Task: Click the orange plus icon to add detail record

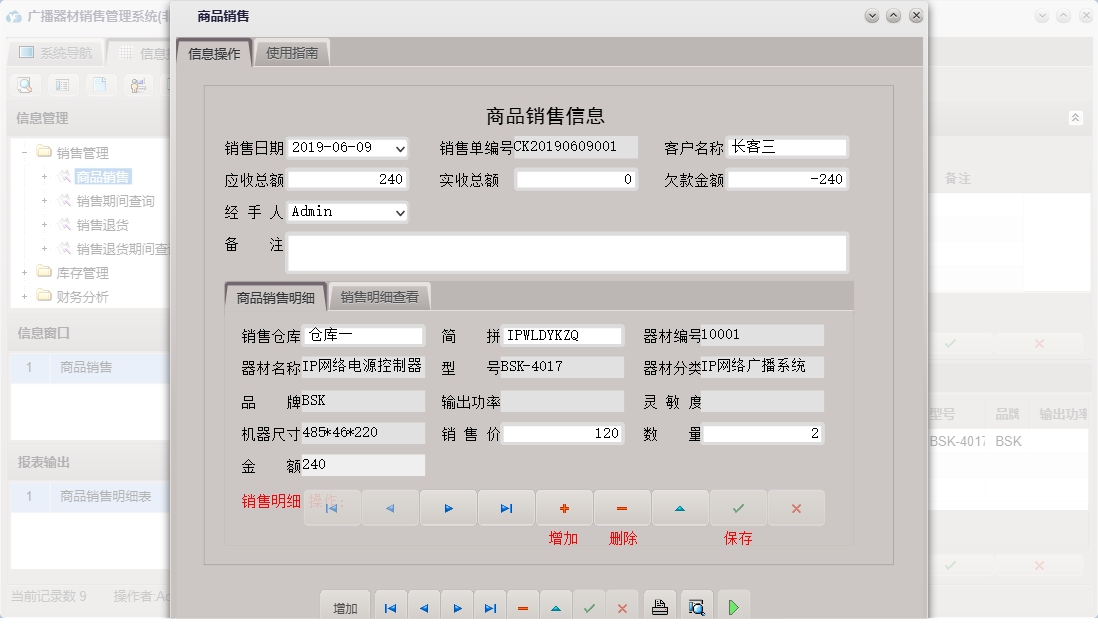Action: pyautogui.click(x=564, y=507)
